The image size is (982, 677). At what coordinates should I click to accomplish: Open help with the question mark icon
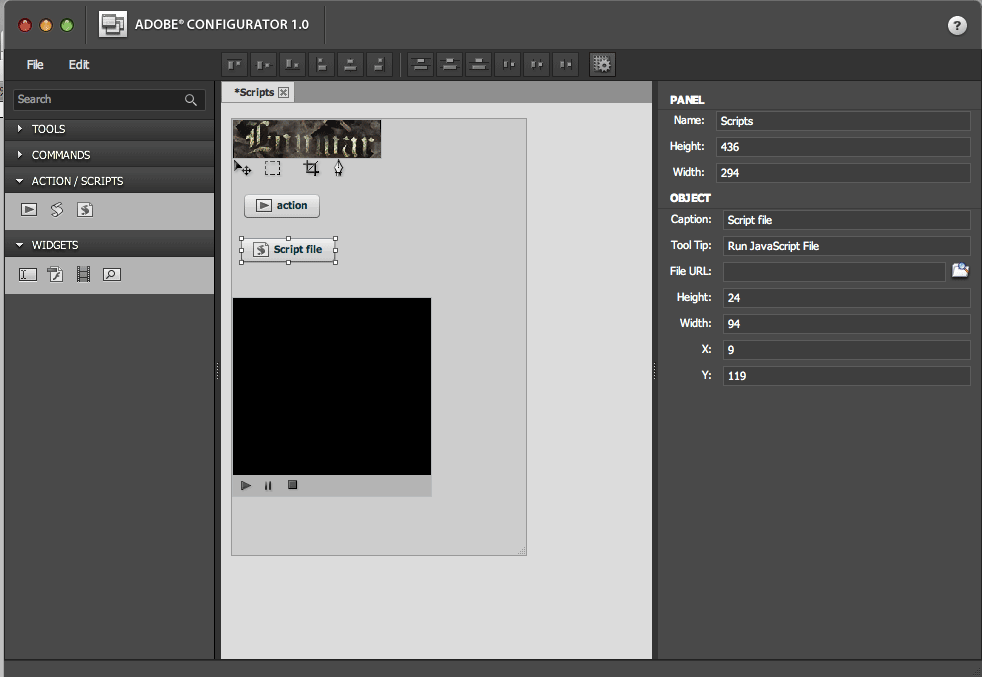(x=957, y=27)
